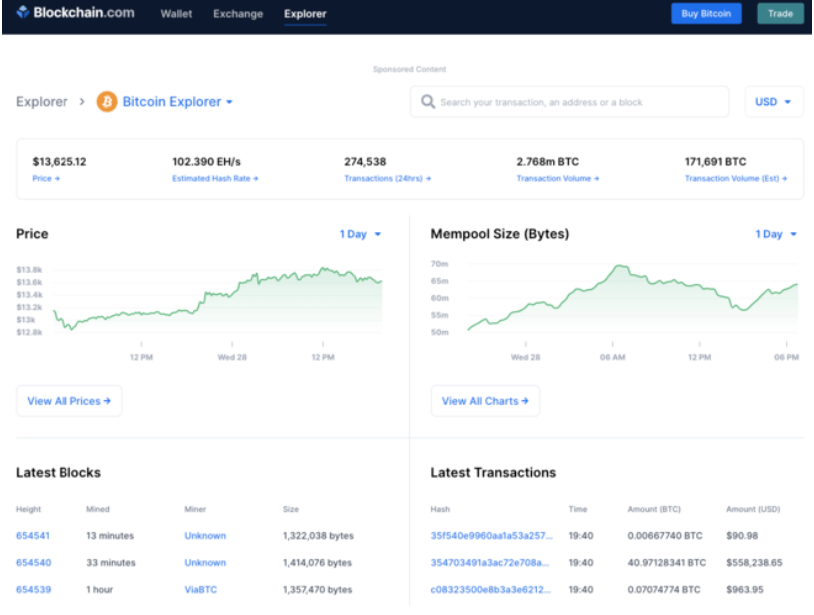Go to the Exchange tab
This screenshot has width=814, height=615.
(x=238, y=14)
